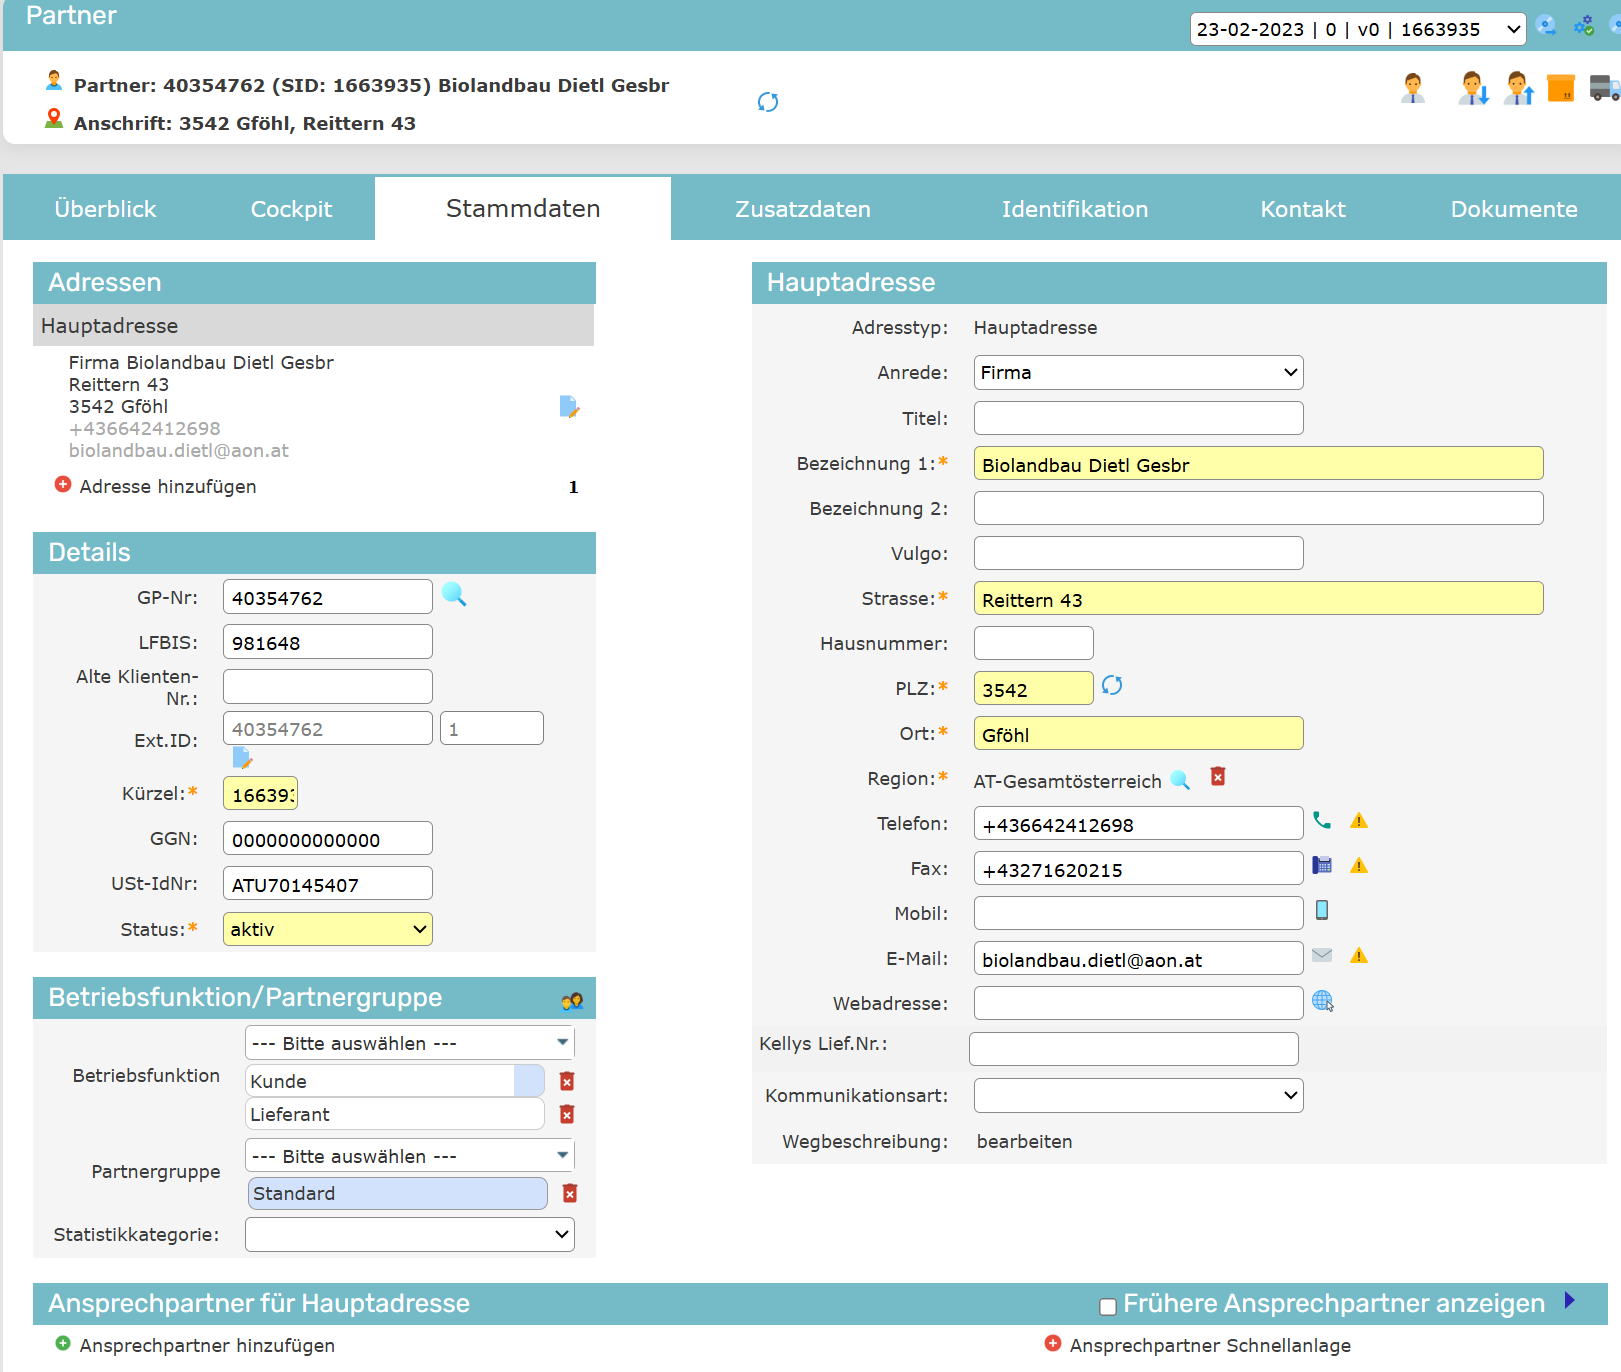Click into the Mobil input field
The height and width of the screenshot is (1372, 1621).
tap(1138, 914)
